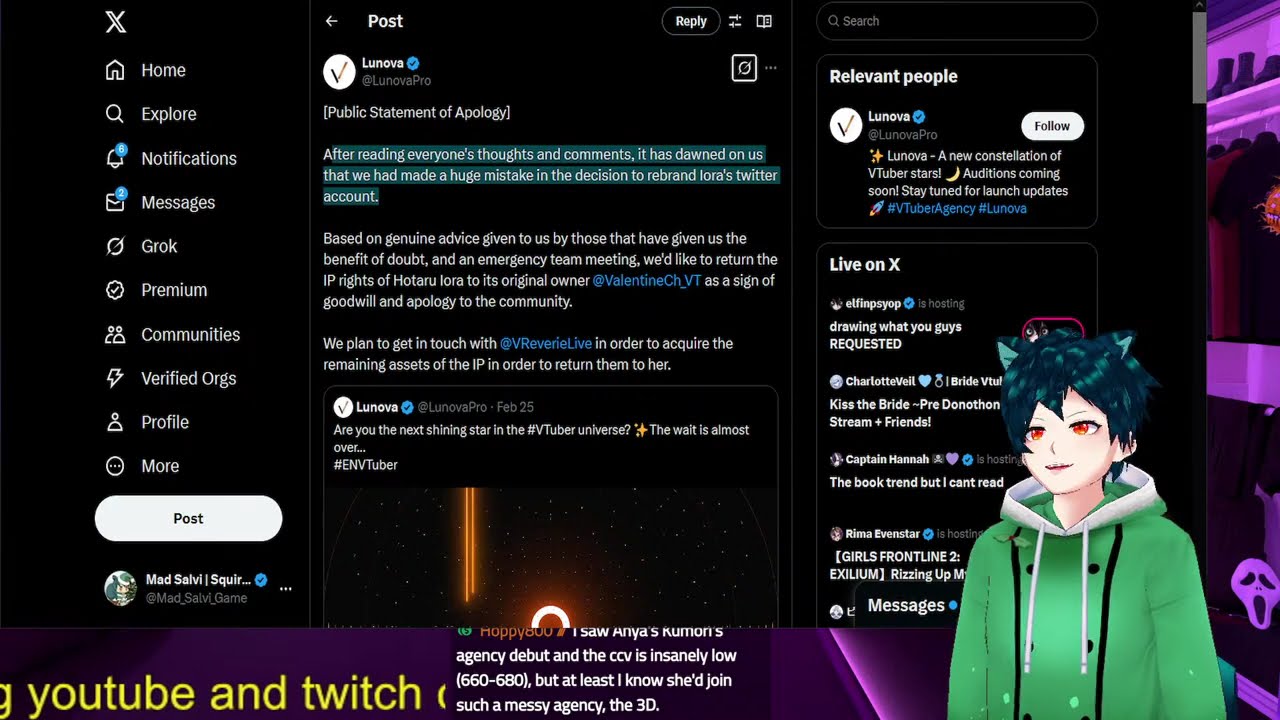
Task: Open the Communities icon
Action: (115, 334)
